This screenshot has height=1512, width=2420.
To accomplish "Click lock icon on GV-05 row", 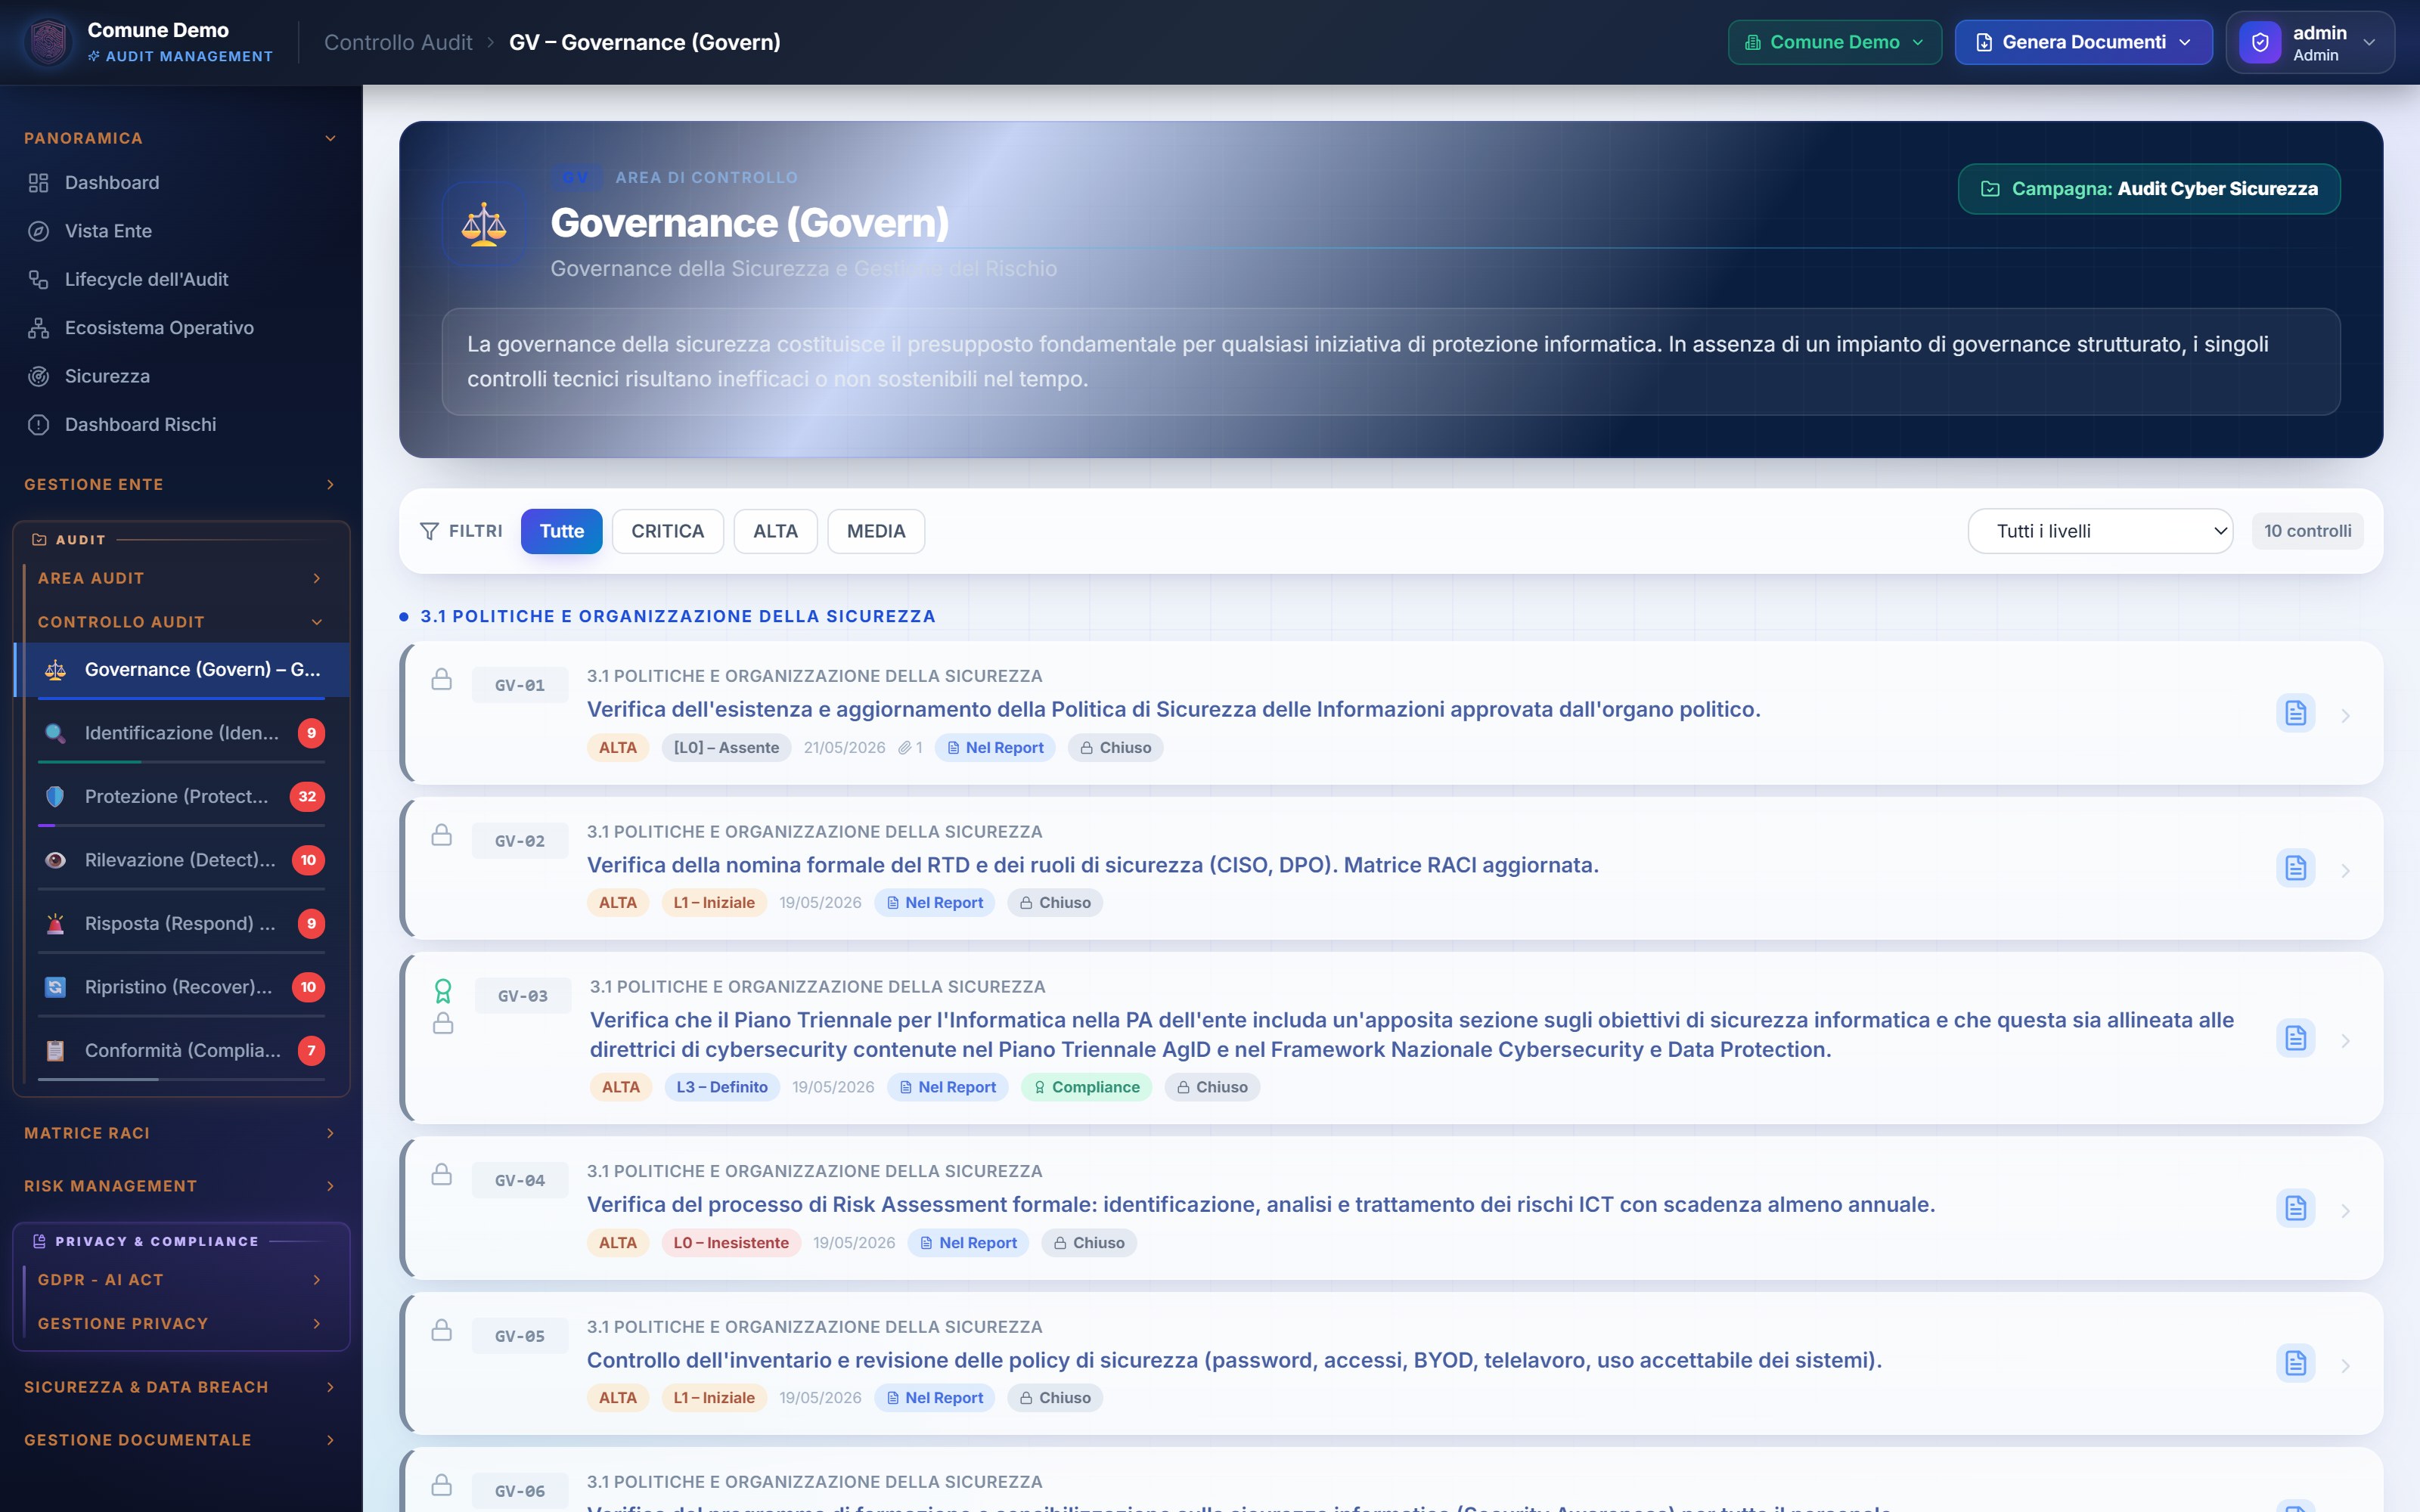I will pos(441,1331).
